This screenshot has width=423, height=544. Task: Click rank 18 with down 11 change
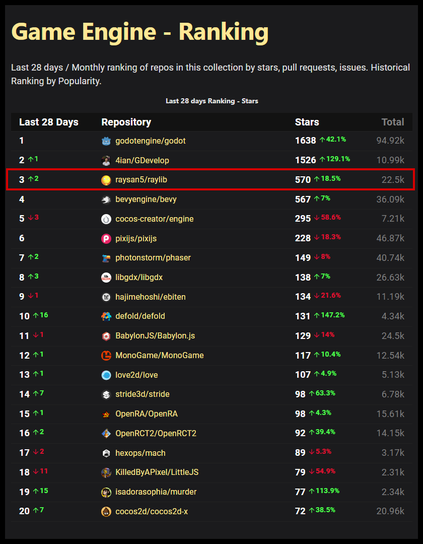(x=34, y=472)
